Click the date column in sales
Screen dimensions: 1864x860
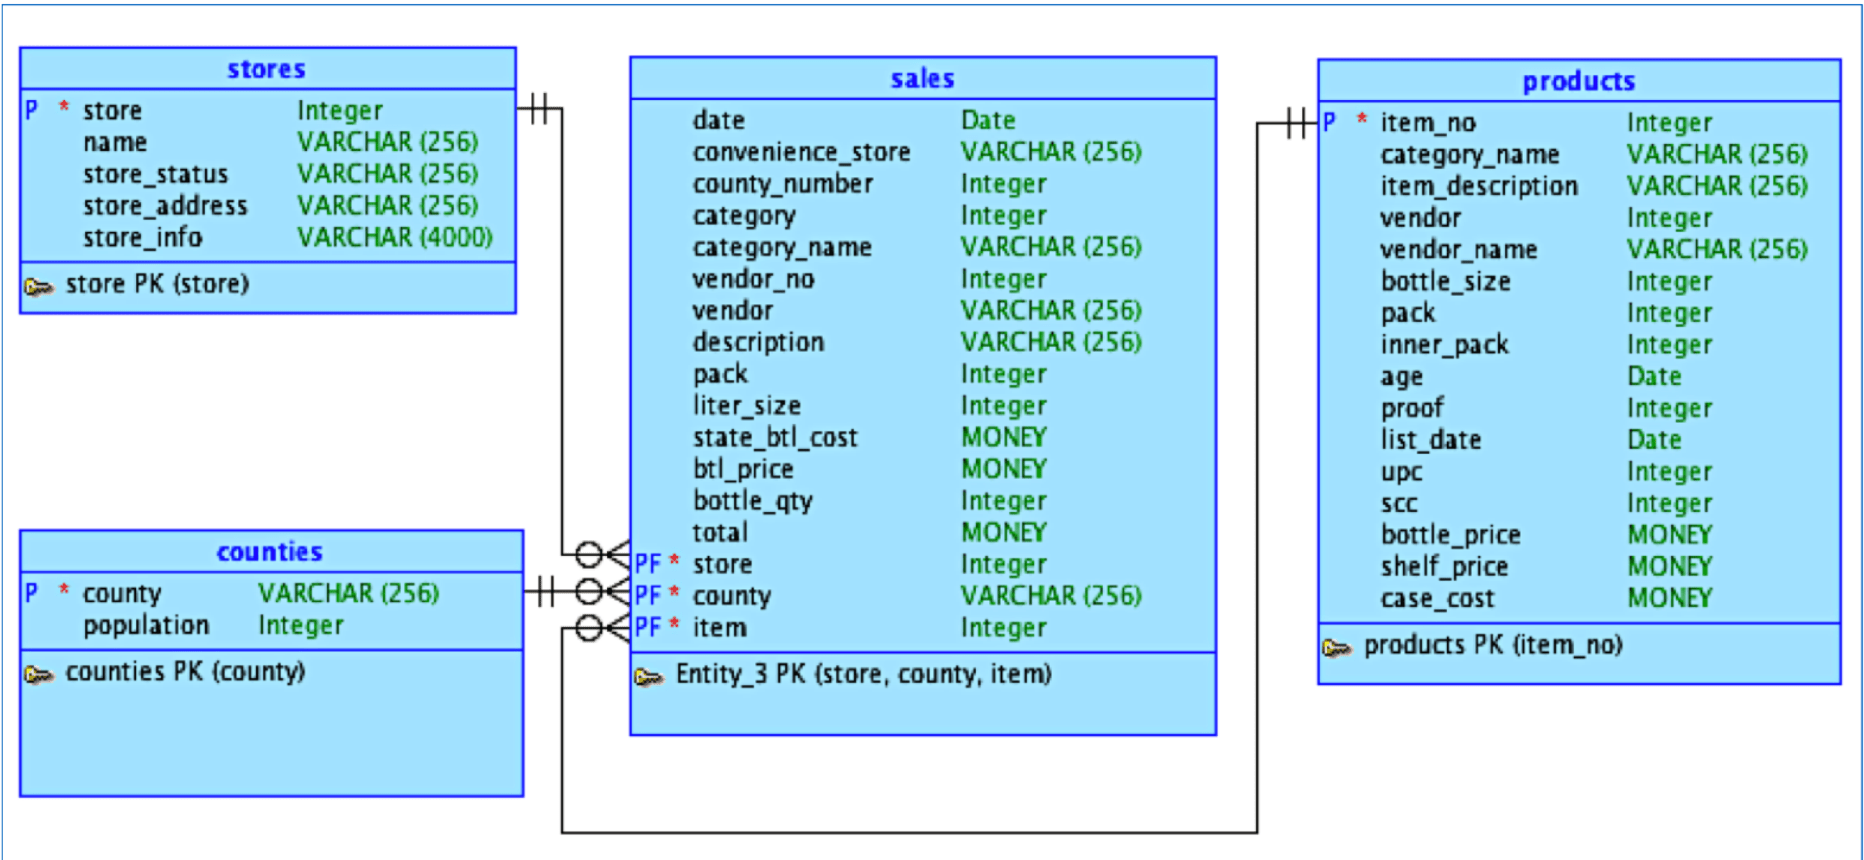tap(718, 120)
